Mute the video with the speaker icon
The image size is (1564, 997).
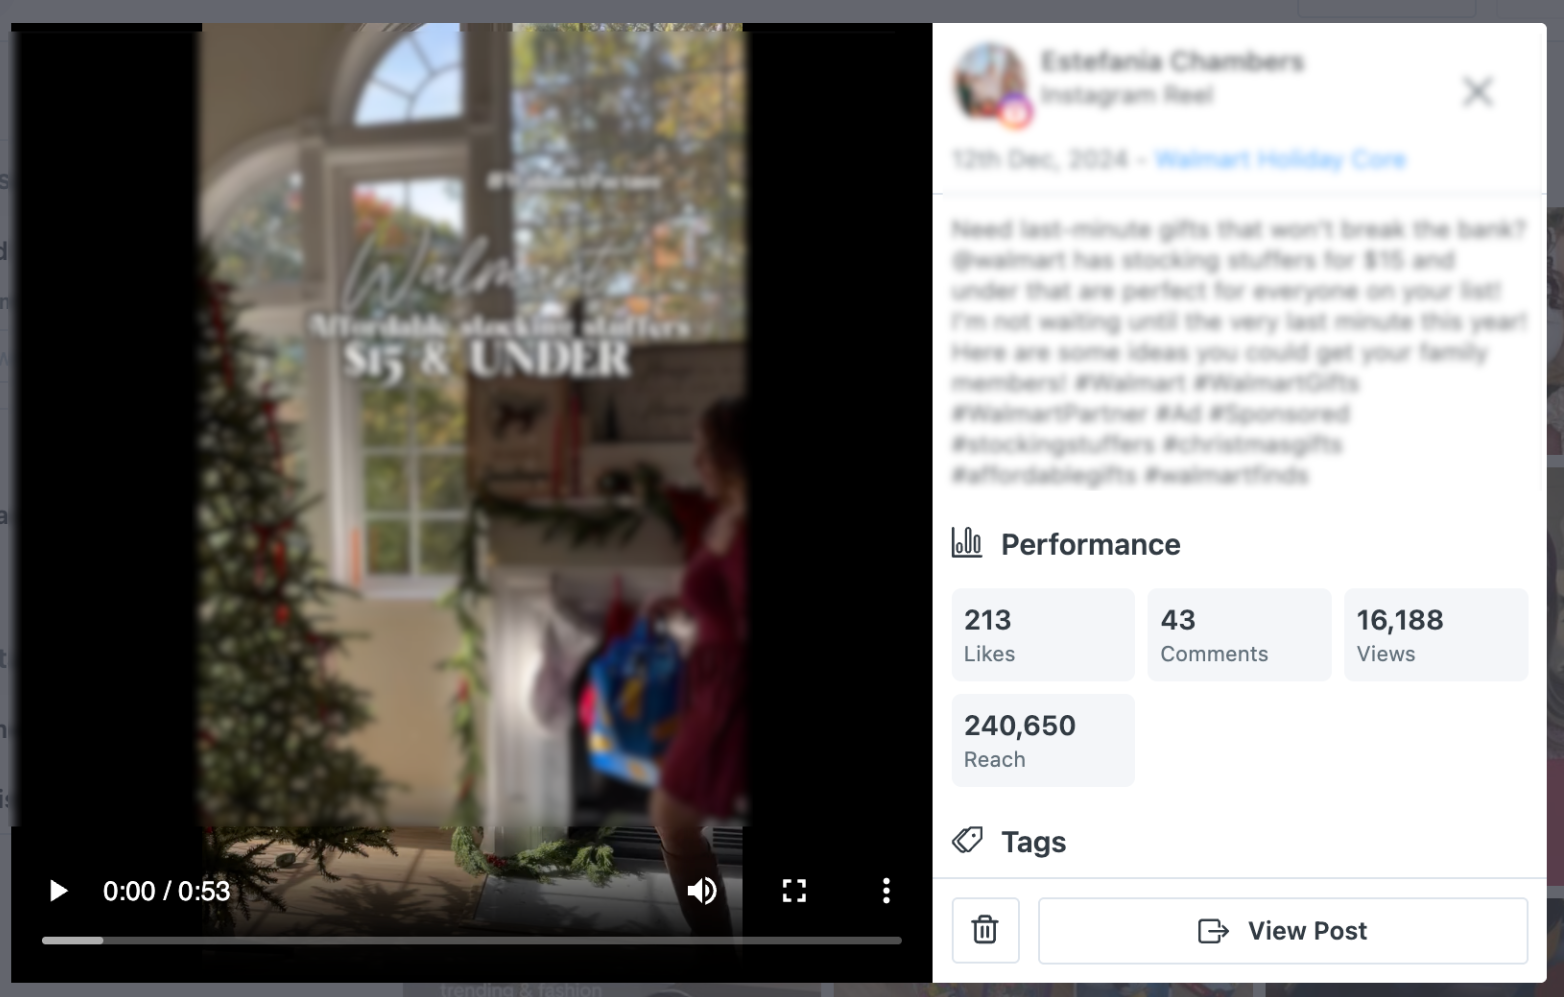pyautogui.click(x=702, y=891)
